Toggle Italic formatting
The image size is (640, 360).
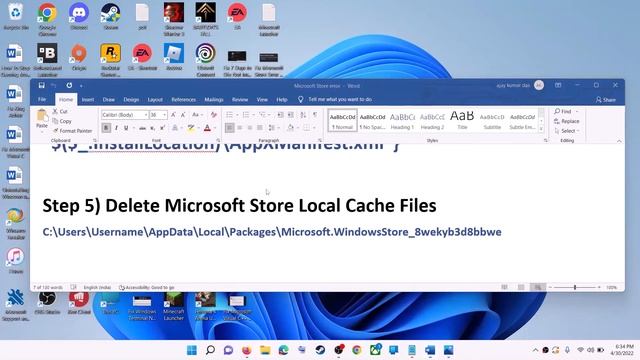click(x=116, y=128)
